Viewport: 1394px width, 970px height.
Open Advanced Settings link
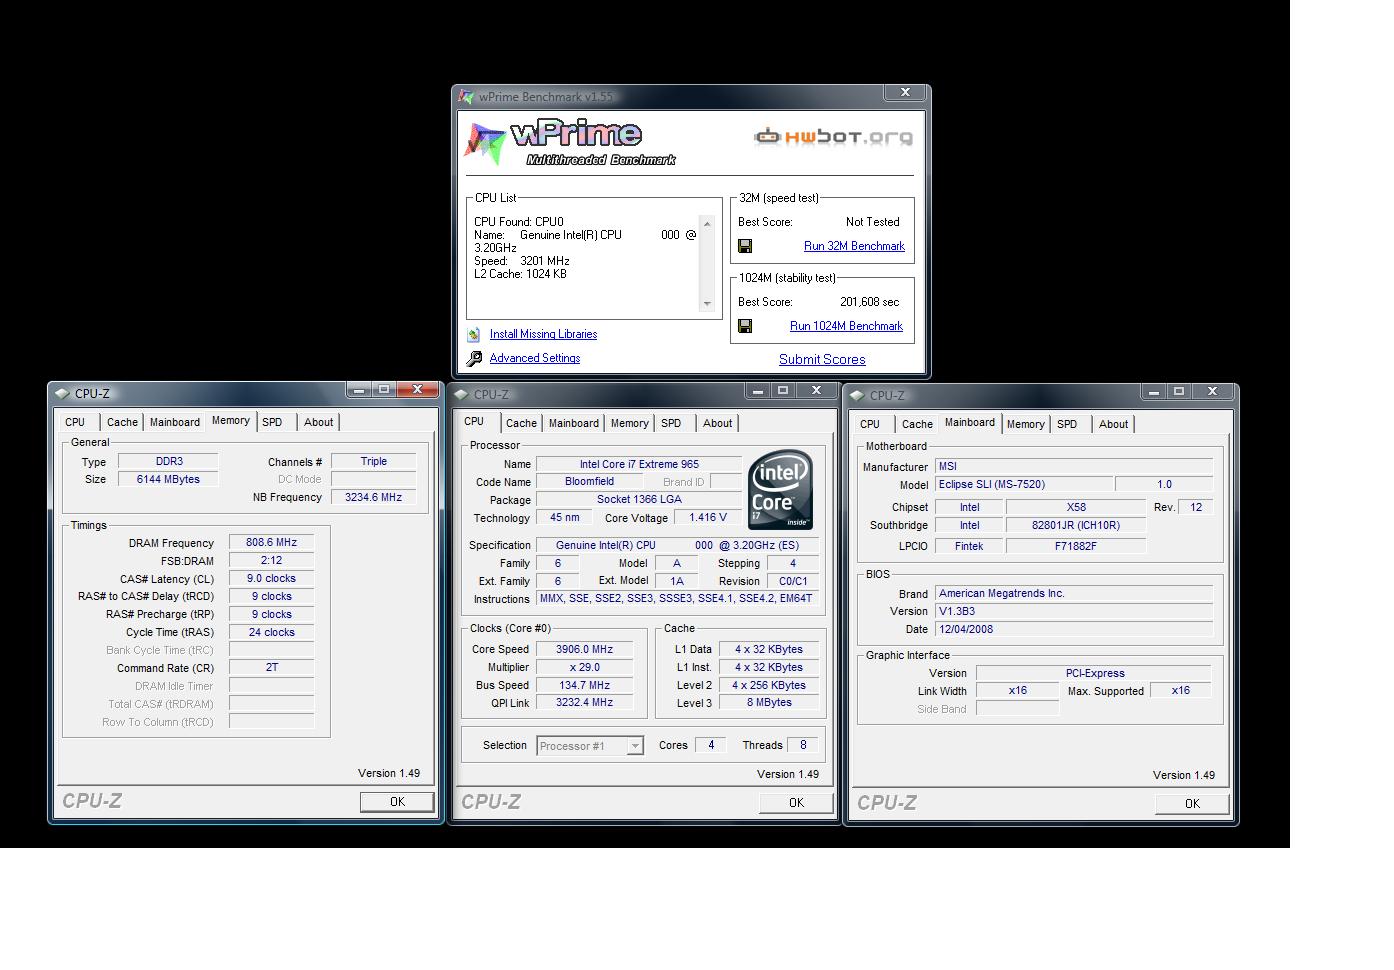[x=535, y=358]
